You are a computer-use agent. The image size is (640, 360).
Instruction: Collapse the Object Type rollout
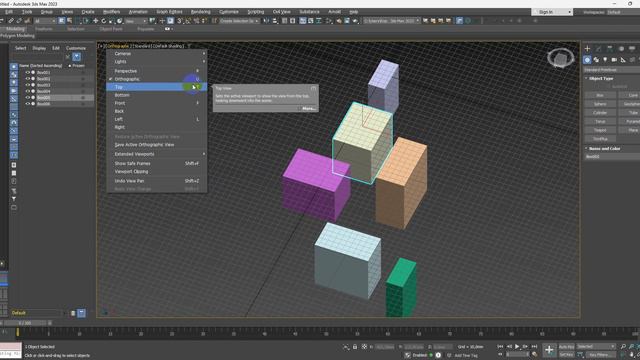600,78
